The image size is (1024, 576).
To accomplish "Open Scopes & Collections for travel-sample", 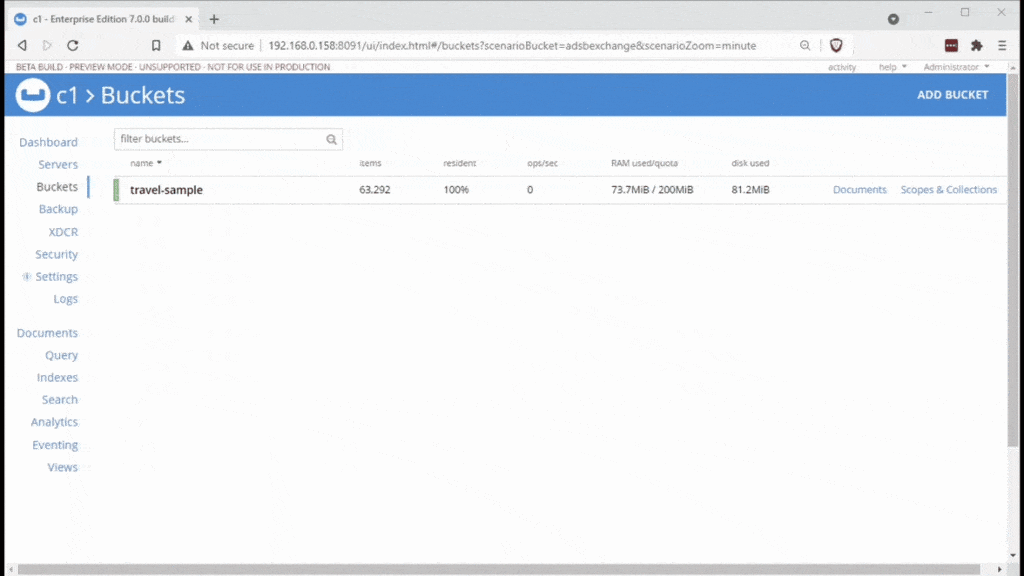I will click(948, 189).
